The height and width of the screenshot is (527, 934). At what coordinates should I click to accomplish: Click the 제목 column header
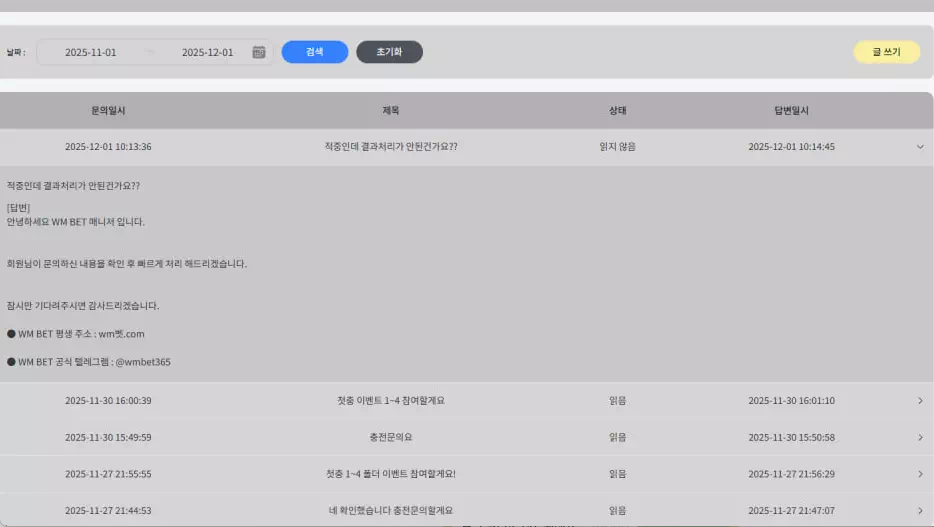click(391, 111)
